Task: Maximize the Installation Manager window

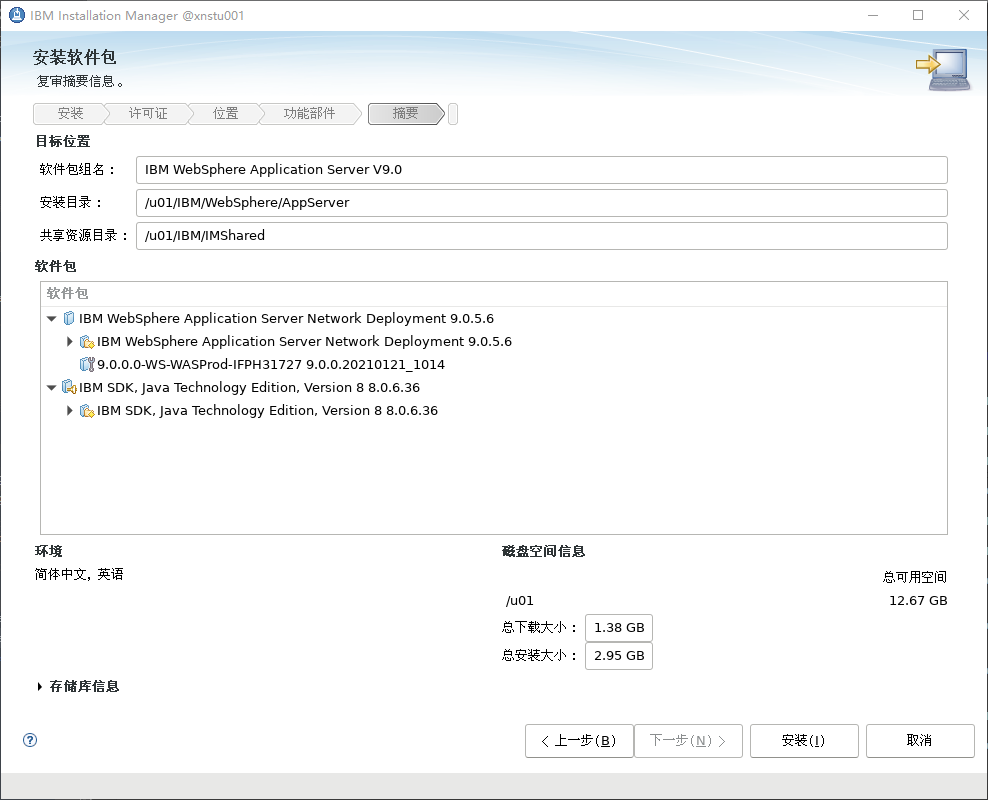Action: tap(918, 15)
